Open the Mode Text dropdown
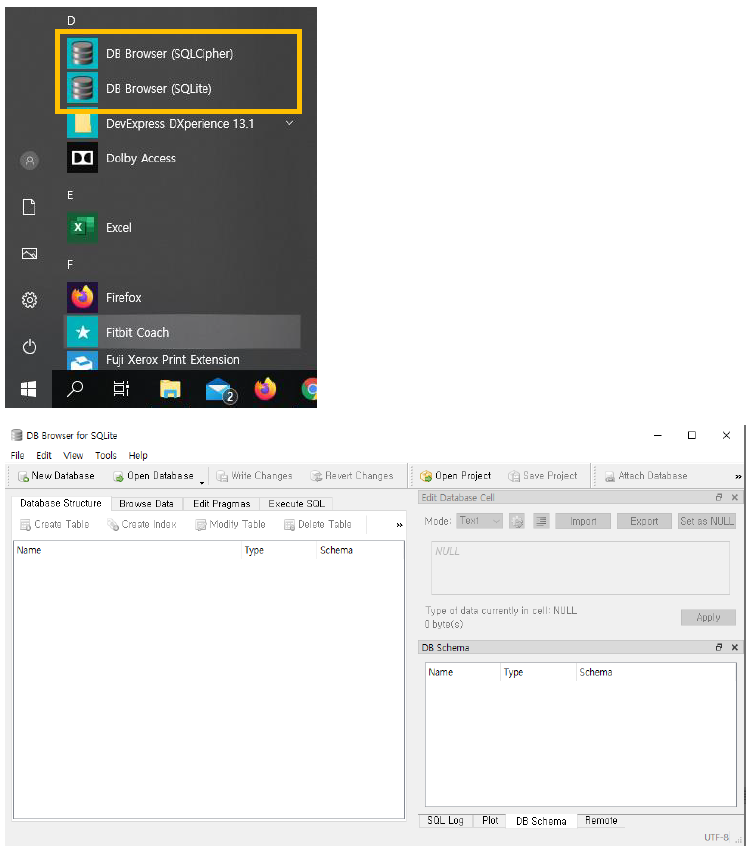 (x=479, y=521)
